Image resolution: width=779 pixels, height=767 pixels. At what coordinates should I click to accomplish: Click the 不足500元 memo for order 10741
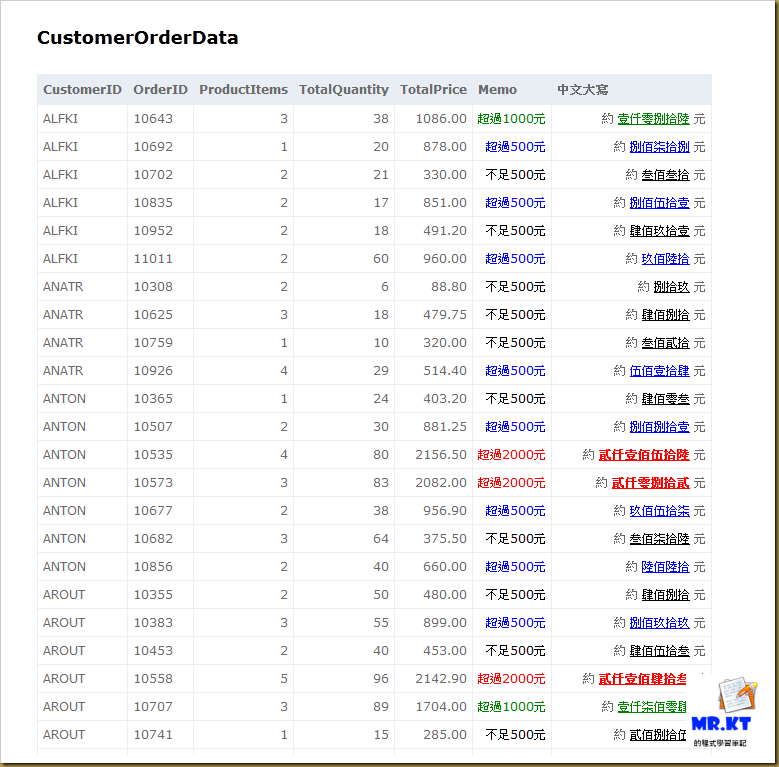515,734
